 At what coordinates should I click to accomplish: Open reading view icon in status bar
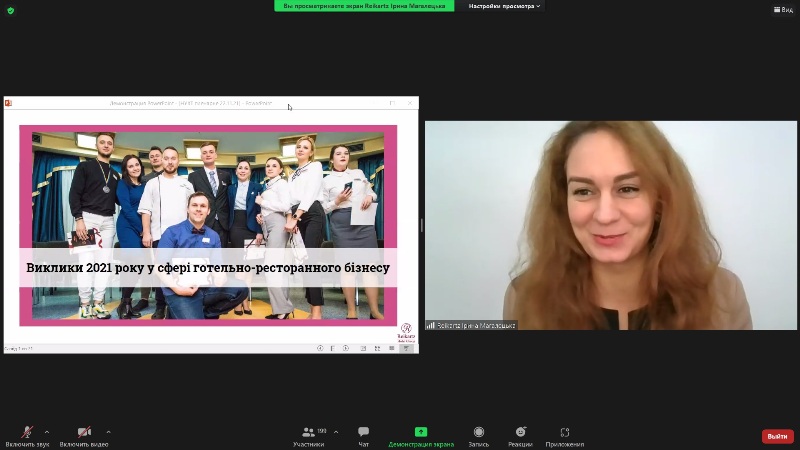[391, 348]
